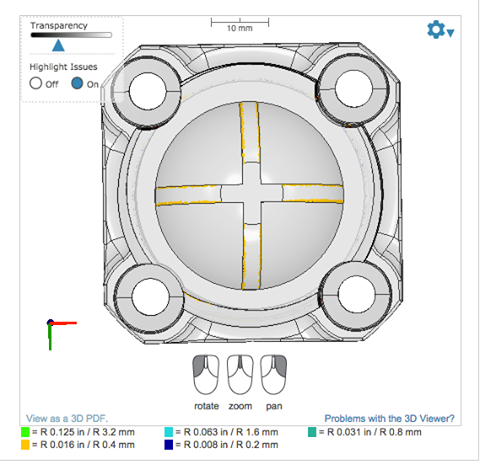Click the teal R 0.031 in swatch

[x=312, y=432]
